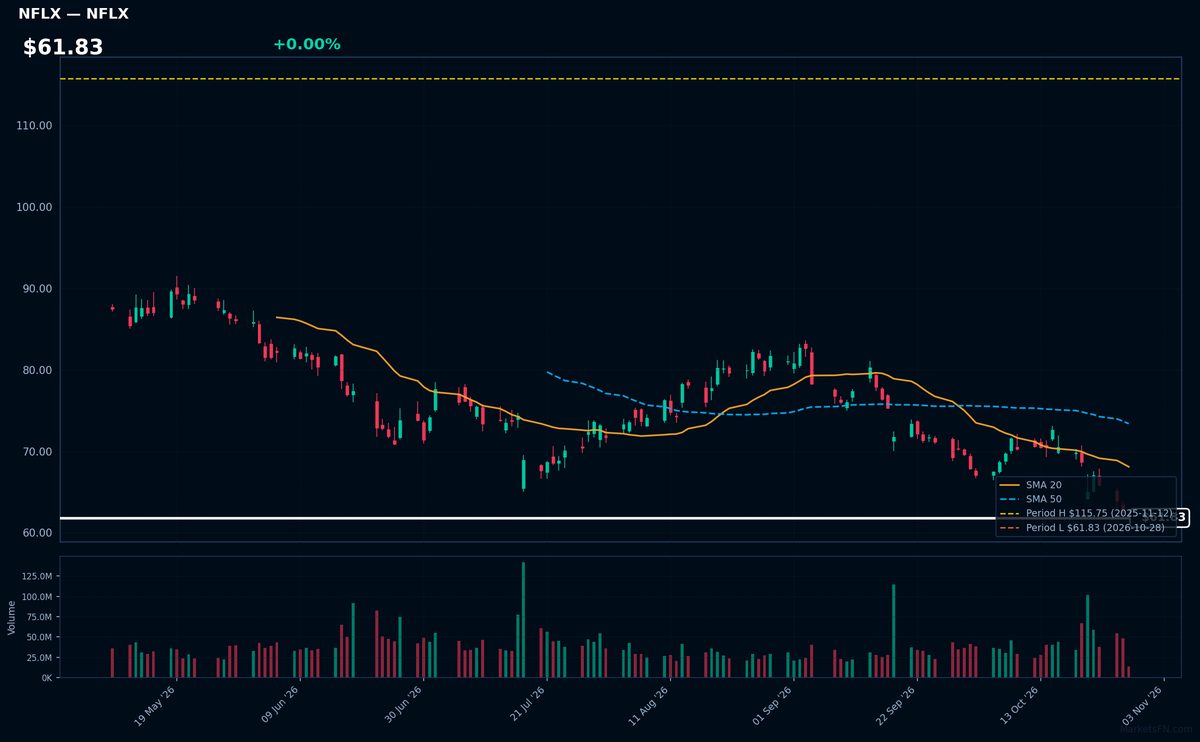The width and height of the screenshot is (1200, 742).
Task: Click the 30 Jun '26 date label
Action: [403, 705]
